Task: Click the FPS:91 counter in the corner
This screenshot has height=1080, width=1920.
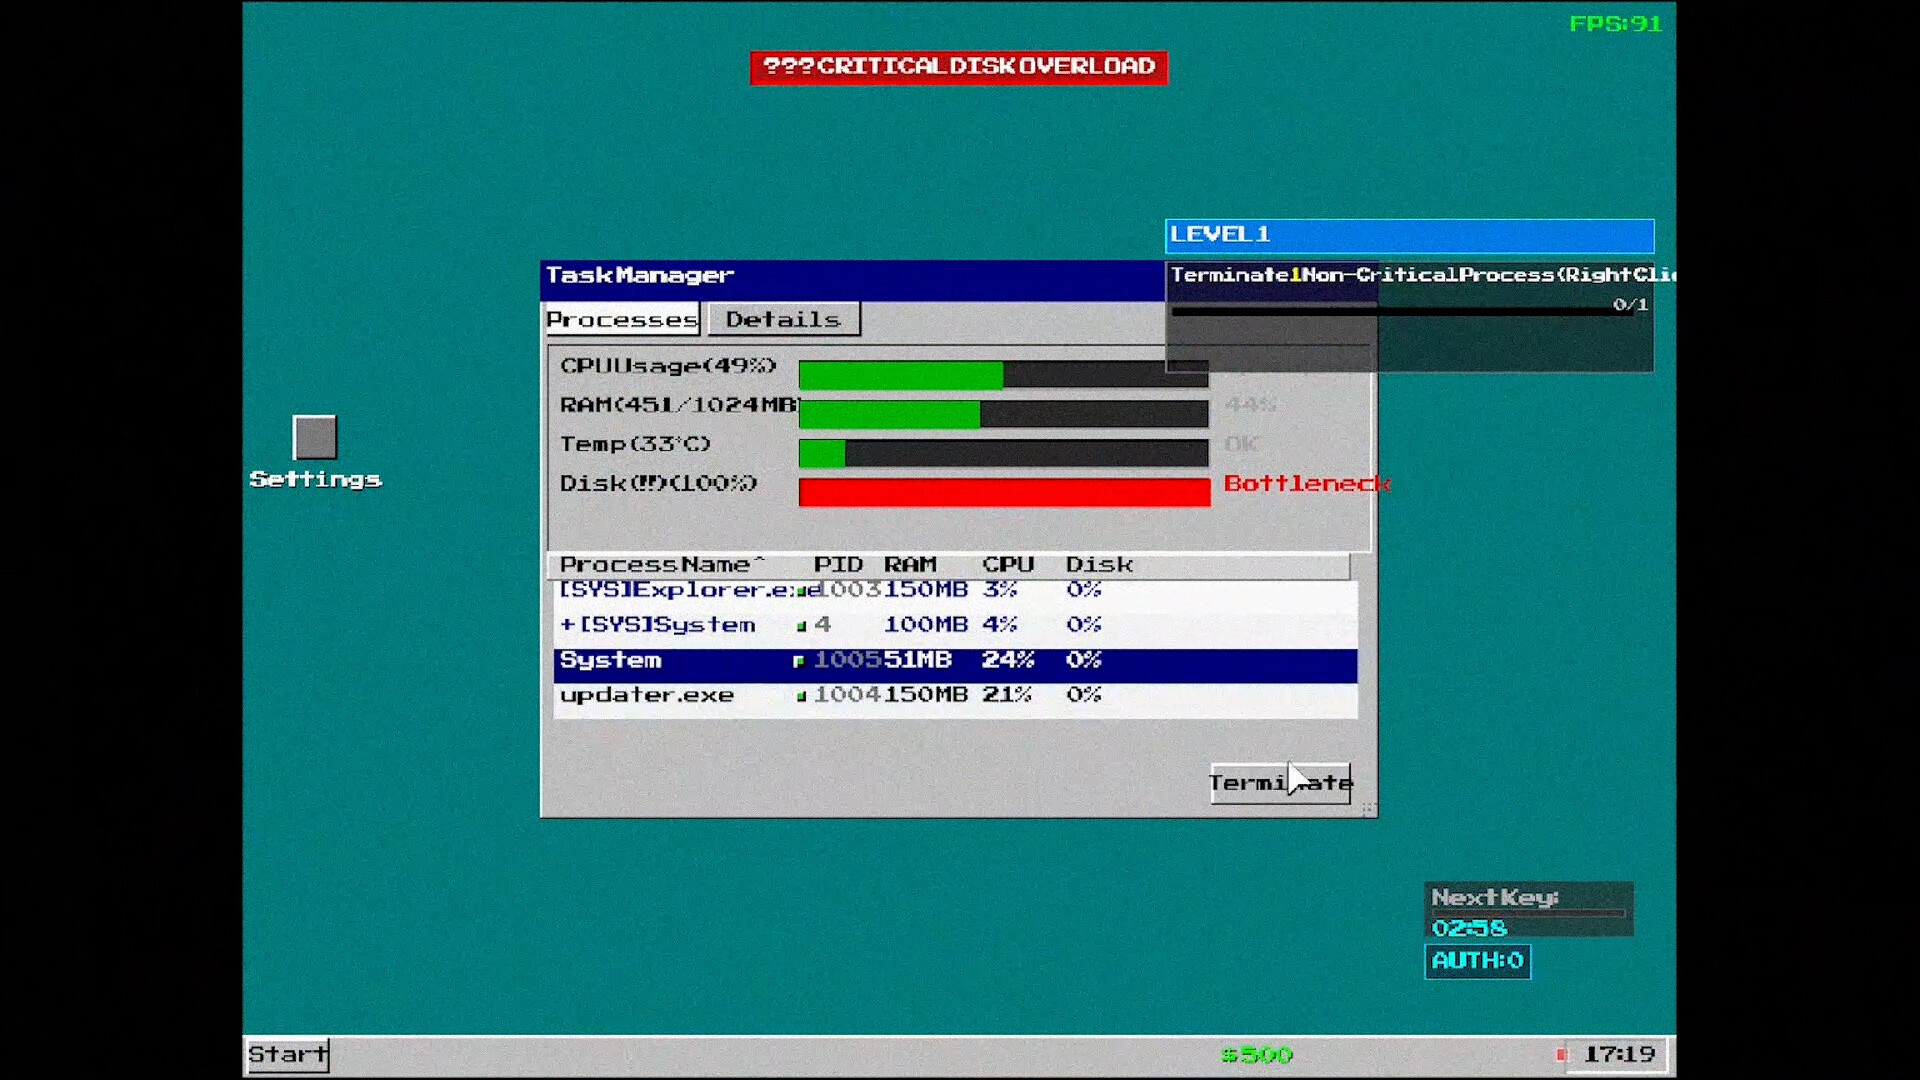Action: (1616, 24)
